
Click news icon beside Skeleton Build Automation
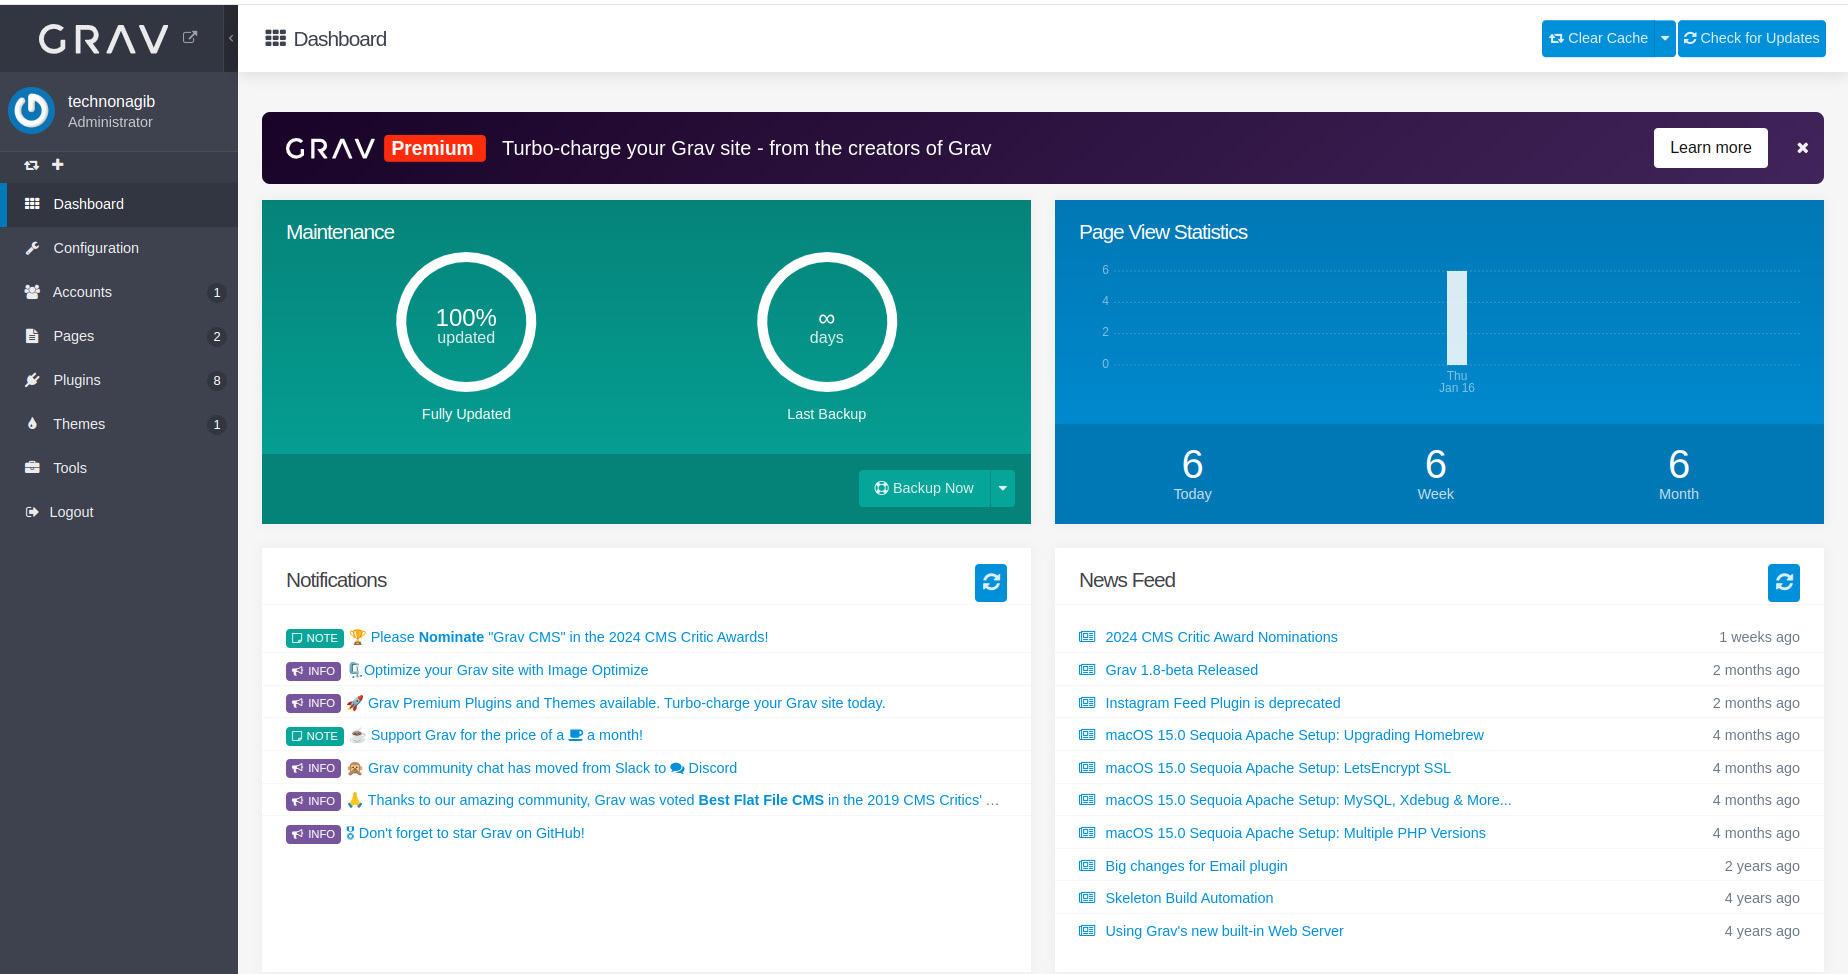tap(1087, 898)
